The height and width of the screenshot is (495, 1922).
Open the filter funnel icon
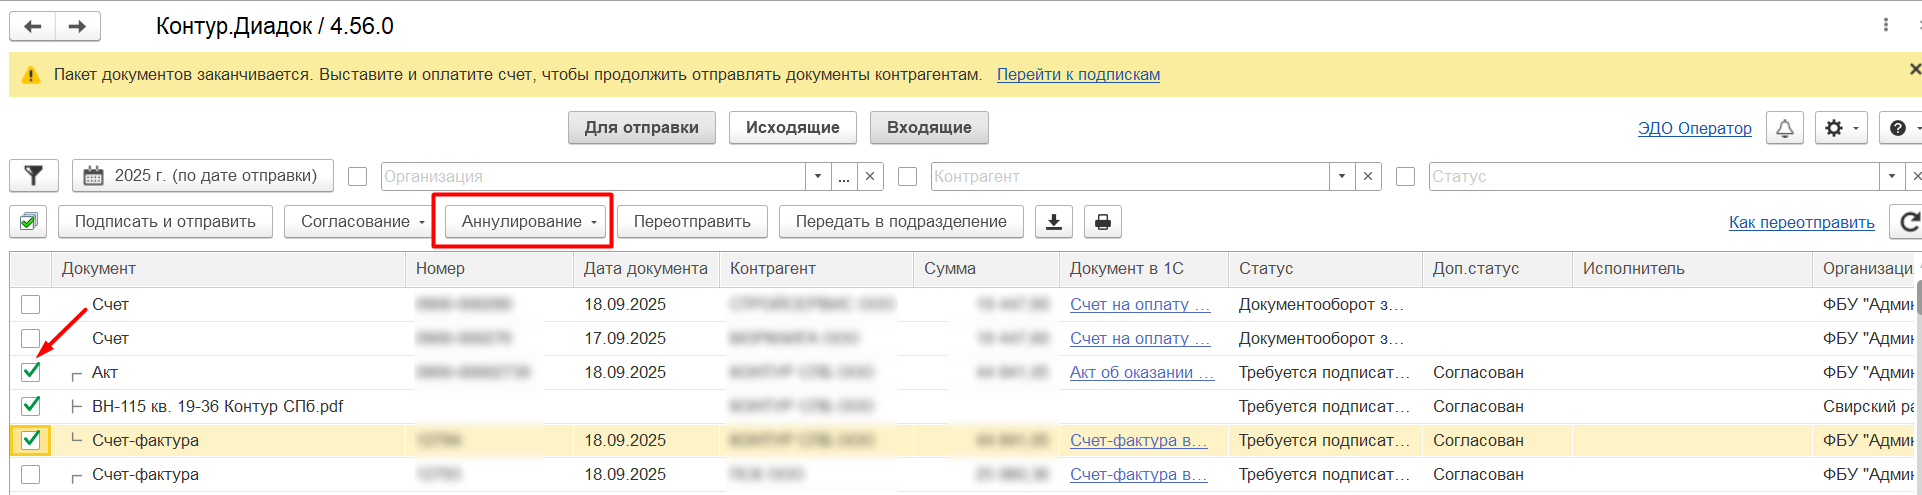coord(34,176)
